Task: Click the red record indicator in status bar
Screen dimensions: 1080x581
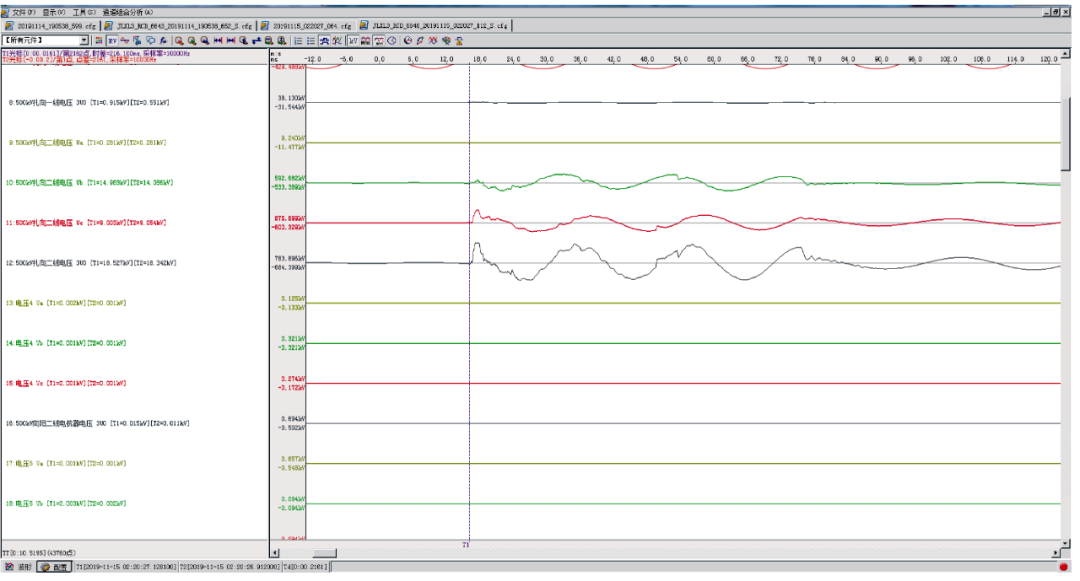Action: (1063, 567)
